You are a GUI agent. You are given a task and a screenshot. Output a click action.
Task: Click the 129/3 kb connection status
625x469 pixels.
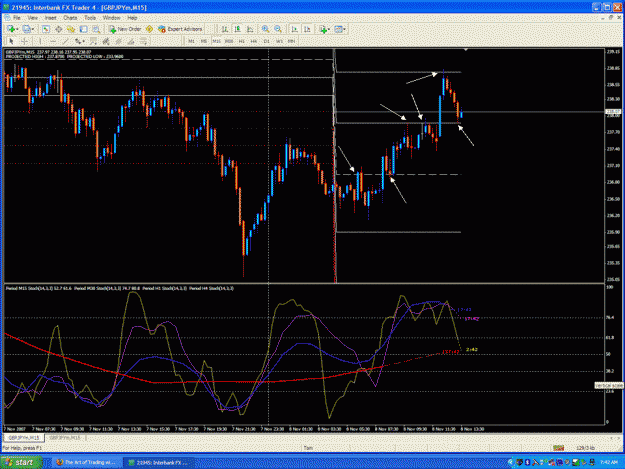tap(585, 448)
